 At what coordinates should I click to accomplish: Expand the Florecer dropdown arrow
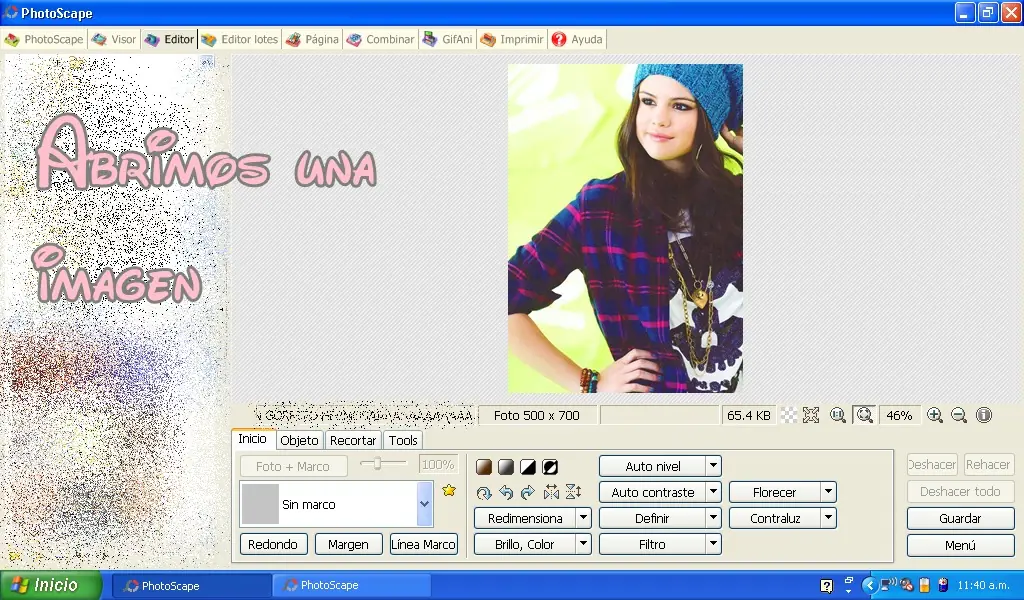click(x=828, y=492)
